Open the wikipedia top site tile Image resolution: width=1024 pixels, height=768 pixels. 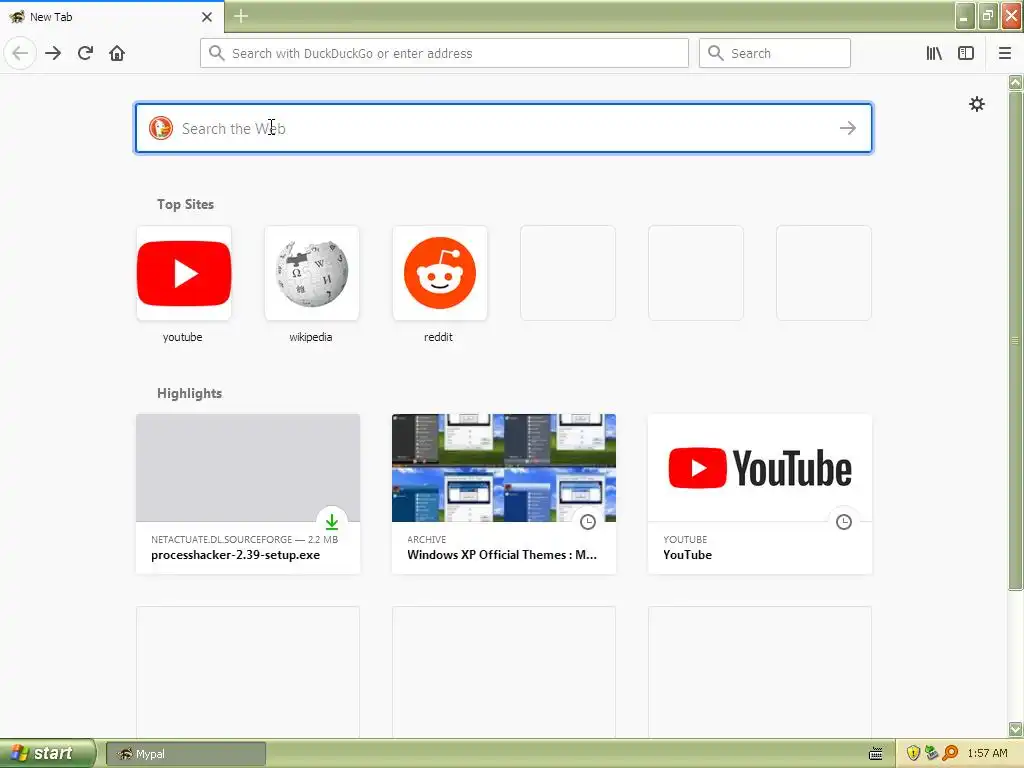coord(312,273)
